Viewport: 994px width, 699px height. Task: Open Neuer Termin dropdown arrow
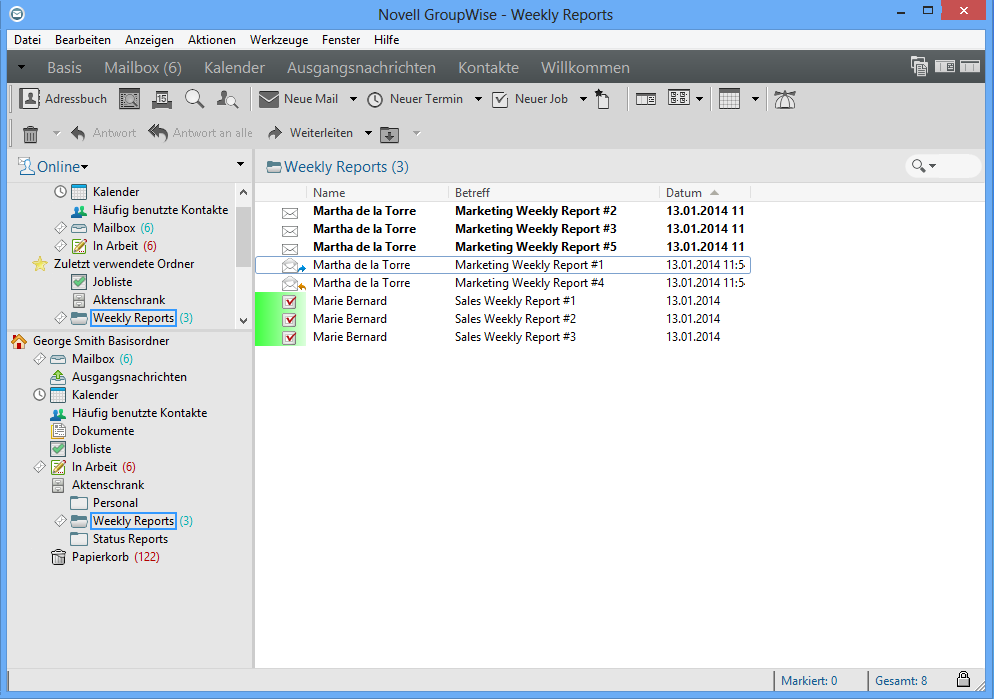pyautogui.click(x=479, y=99)
